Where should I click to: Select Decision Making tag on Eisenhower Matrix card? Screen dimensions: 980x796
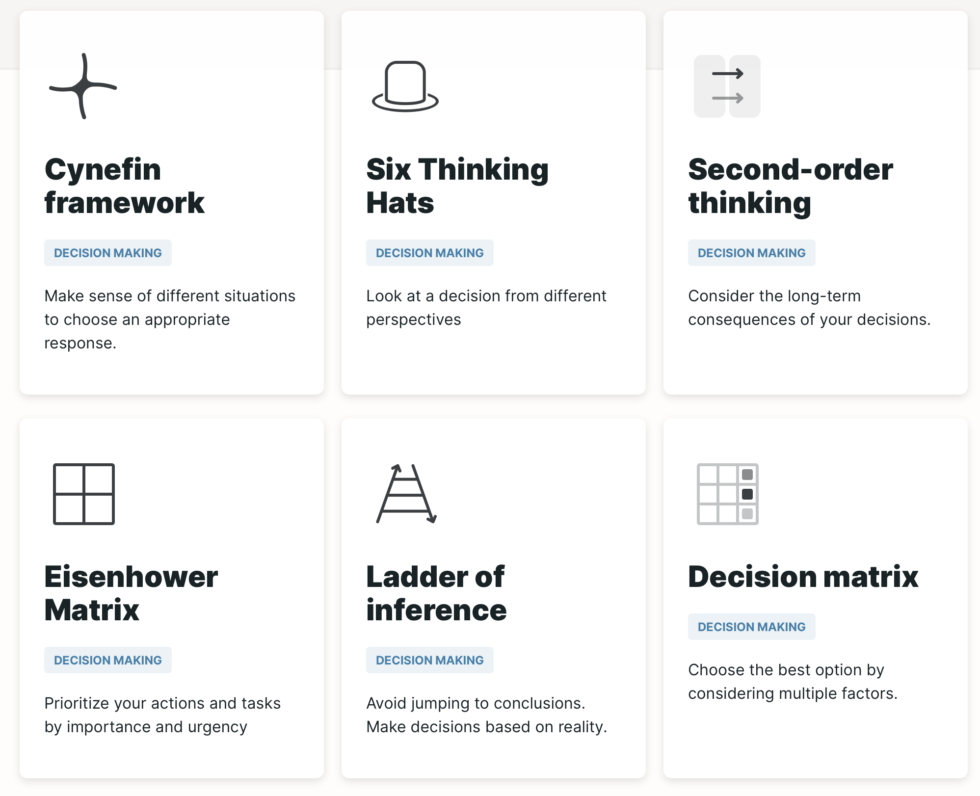[x=108, y=660]
